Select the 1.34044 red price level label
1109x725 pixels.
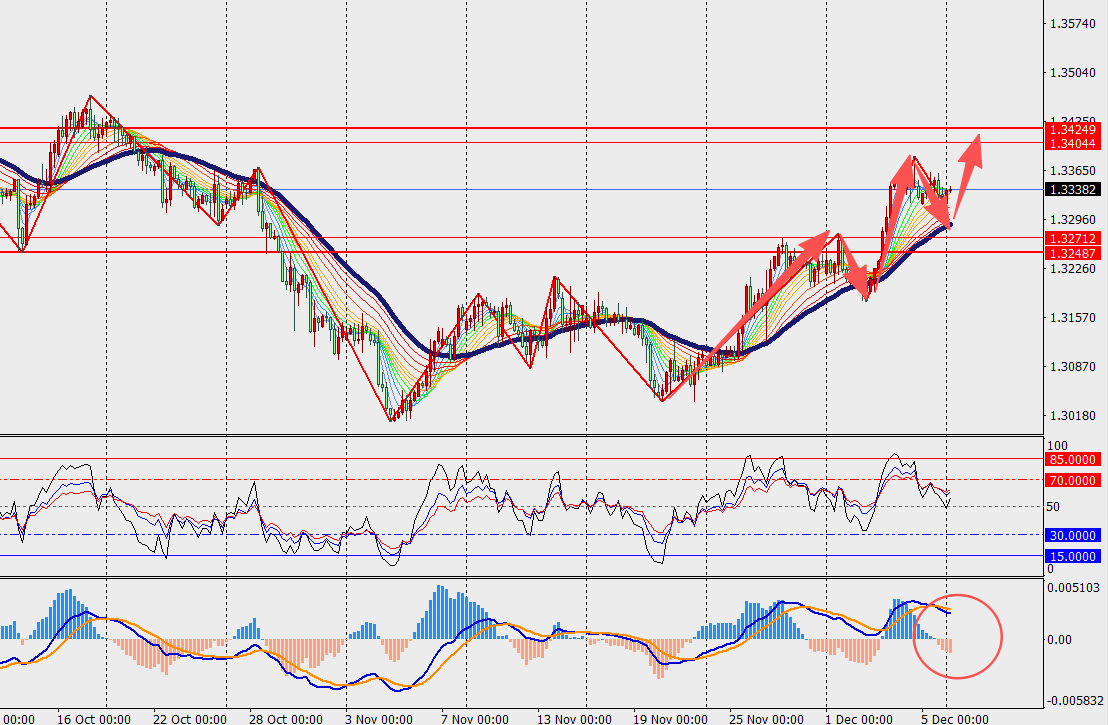1073,143
